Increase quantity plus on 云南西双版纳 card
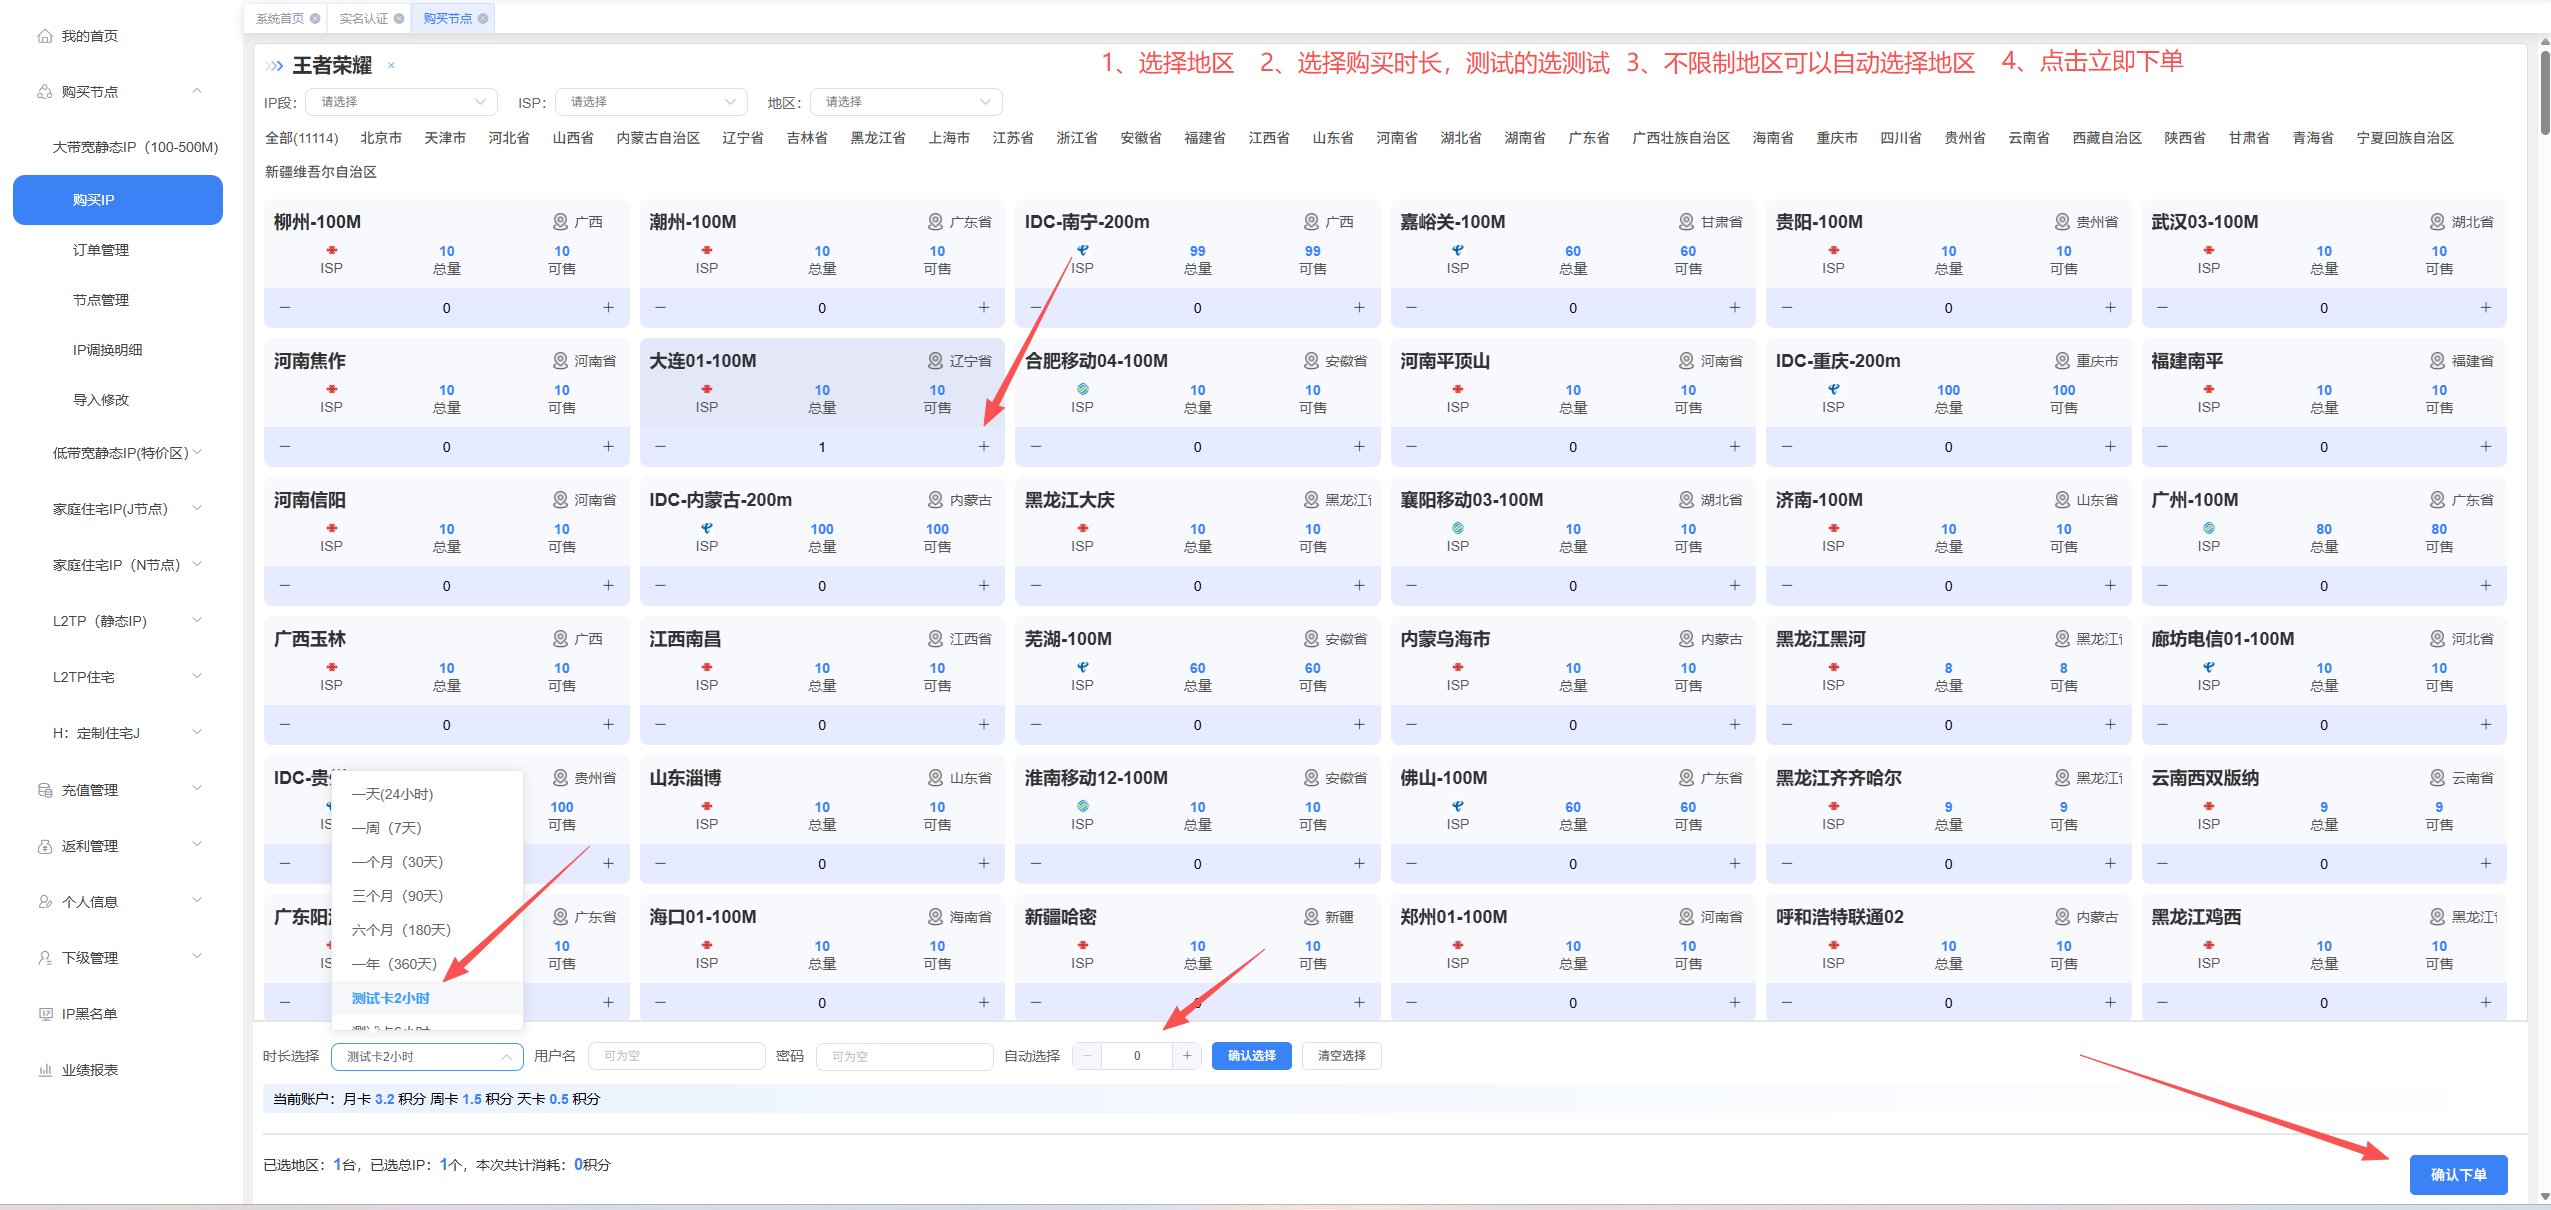This screenshot has width=2551, height=1210. [2486, 864]
